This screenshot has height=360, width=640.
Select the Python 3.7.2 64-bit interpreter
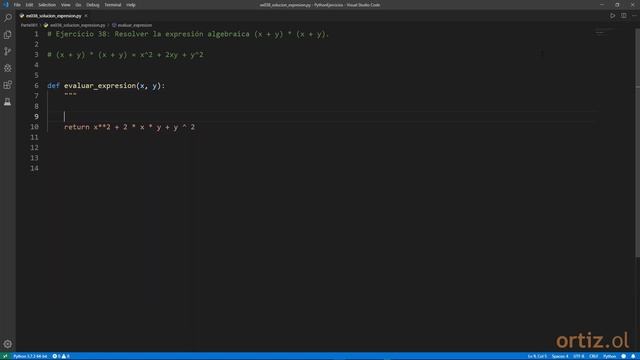point(30,356)
